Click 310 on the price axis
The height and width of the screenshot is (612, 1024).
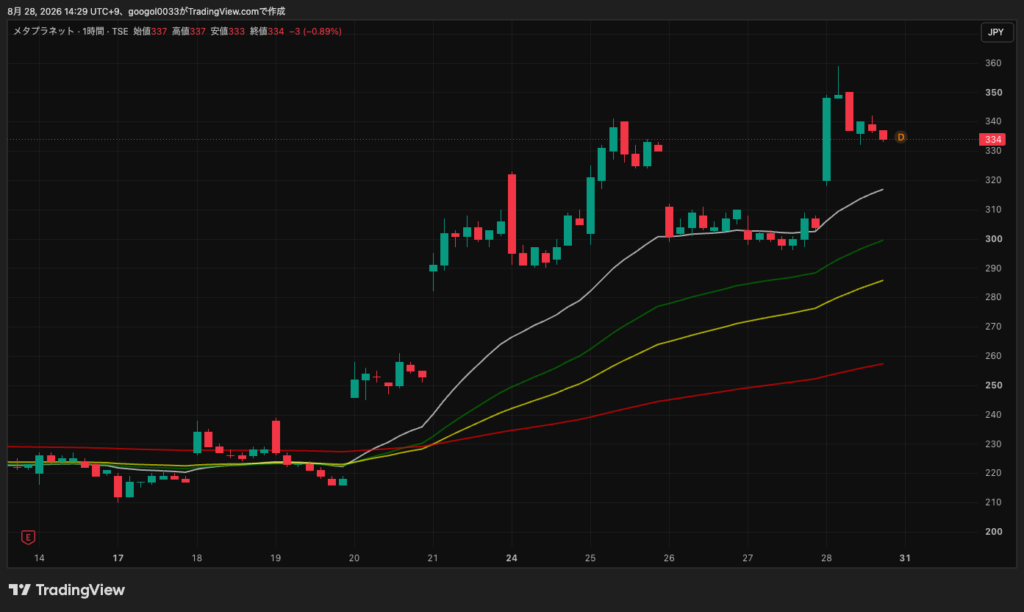pos(993,210)
